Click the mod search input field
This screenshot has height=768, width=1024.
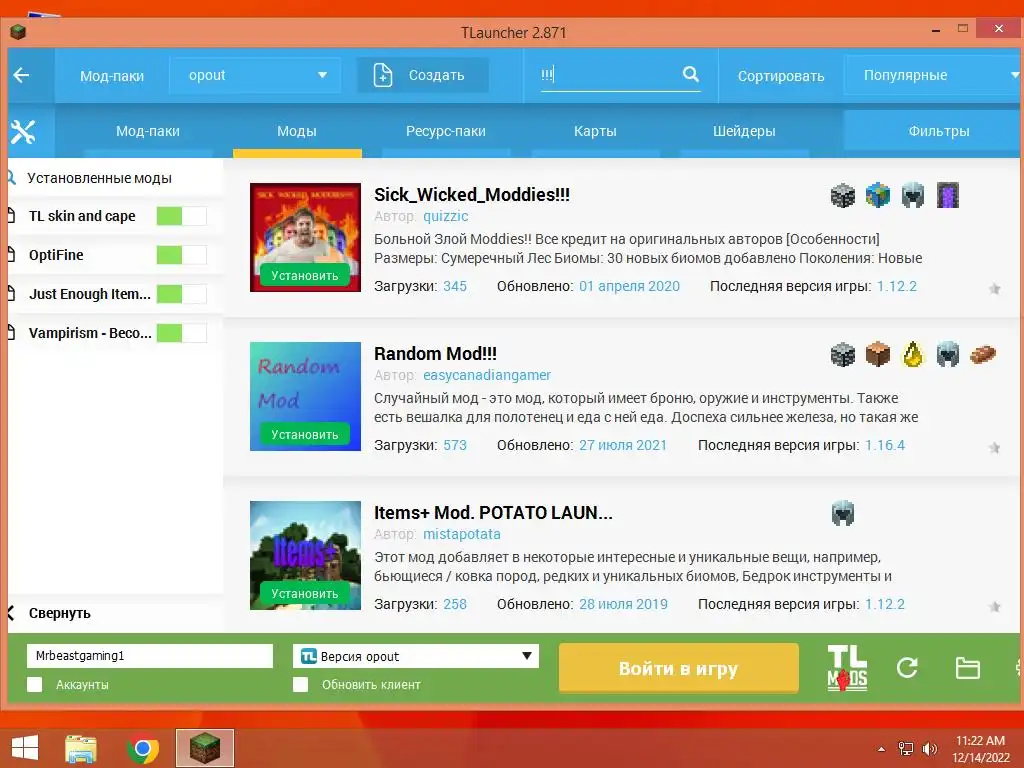(611, 74)
